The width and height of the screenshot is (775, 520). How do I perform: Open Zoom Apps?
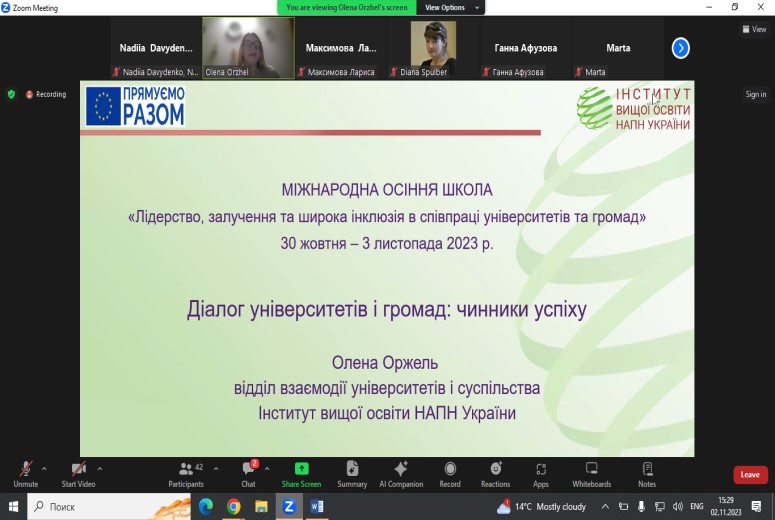point(541,475)
